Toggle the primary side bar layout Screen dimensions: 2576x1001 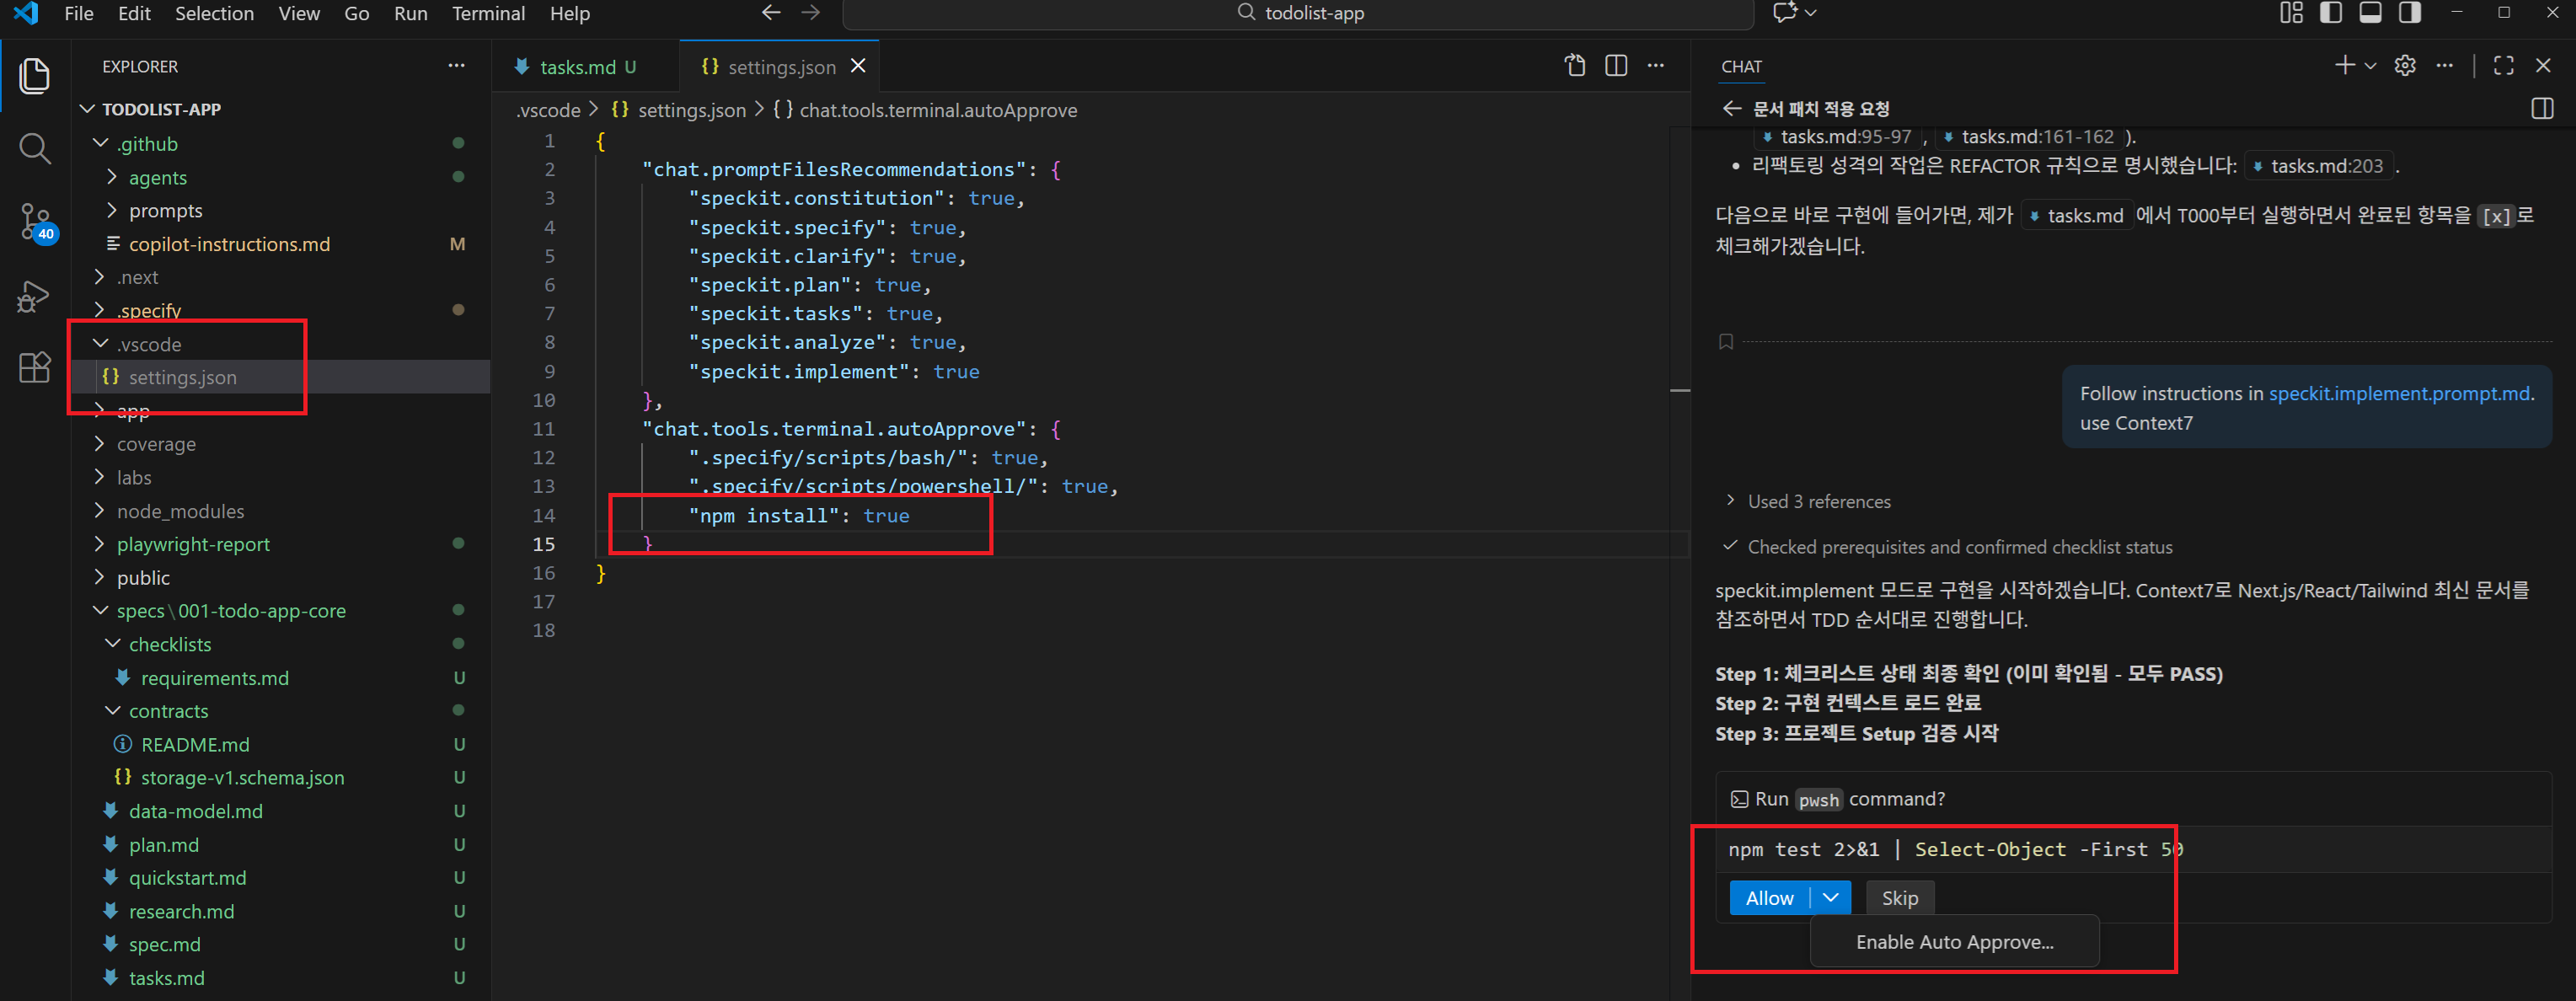click(x=2331, y=13)
